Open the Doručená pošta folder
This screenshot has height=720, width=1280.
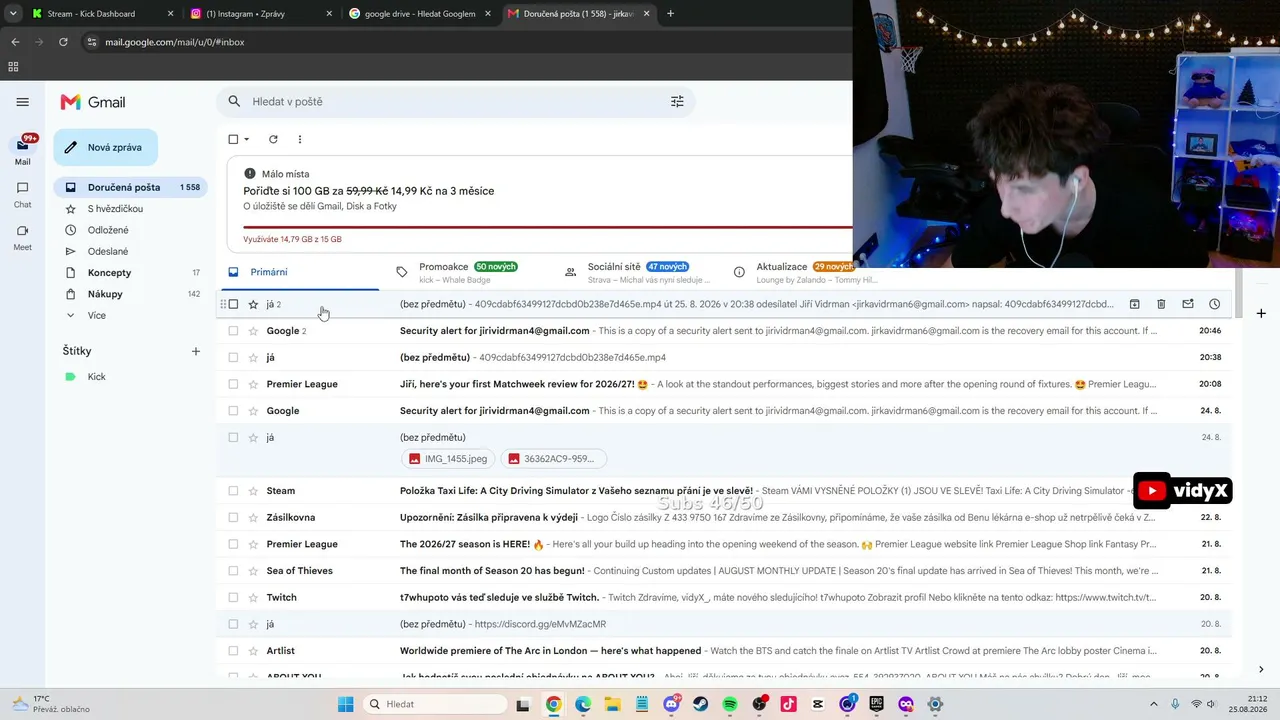[131, 187]
